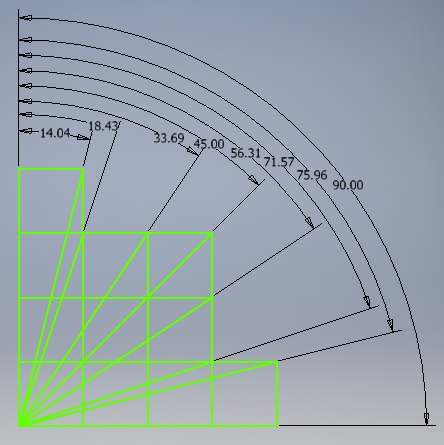Click the arrowhead ending the 33.69 arc
Image resolution: width=444 pixels, height=445 pixels.
click(193, 152)
